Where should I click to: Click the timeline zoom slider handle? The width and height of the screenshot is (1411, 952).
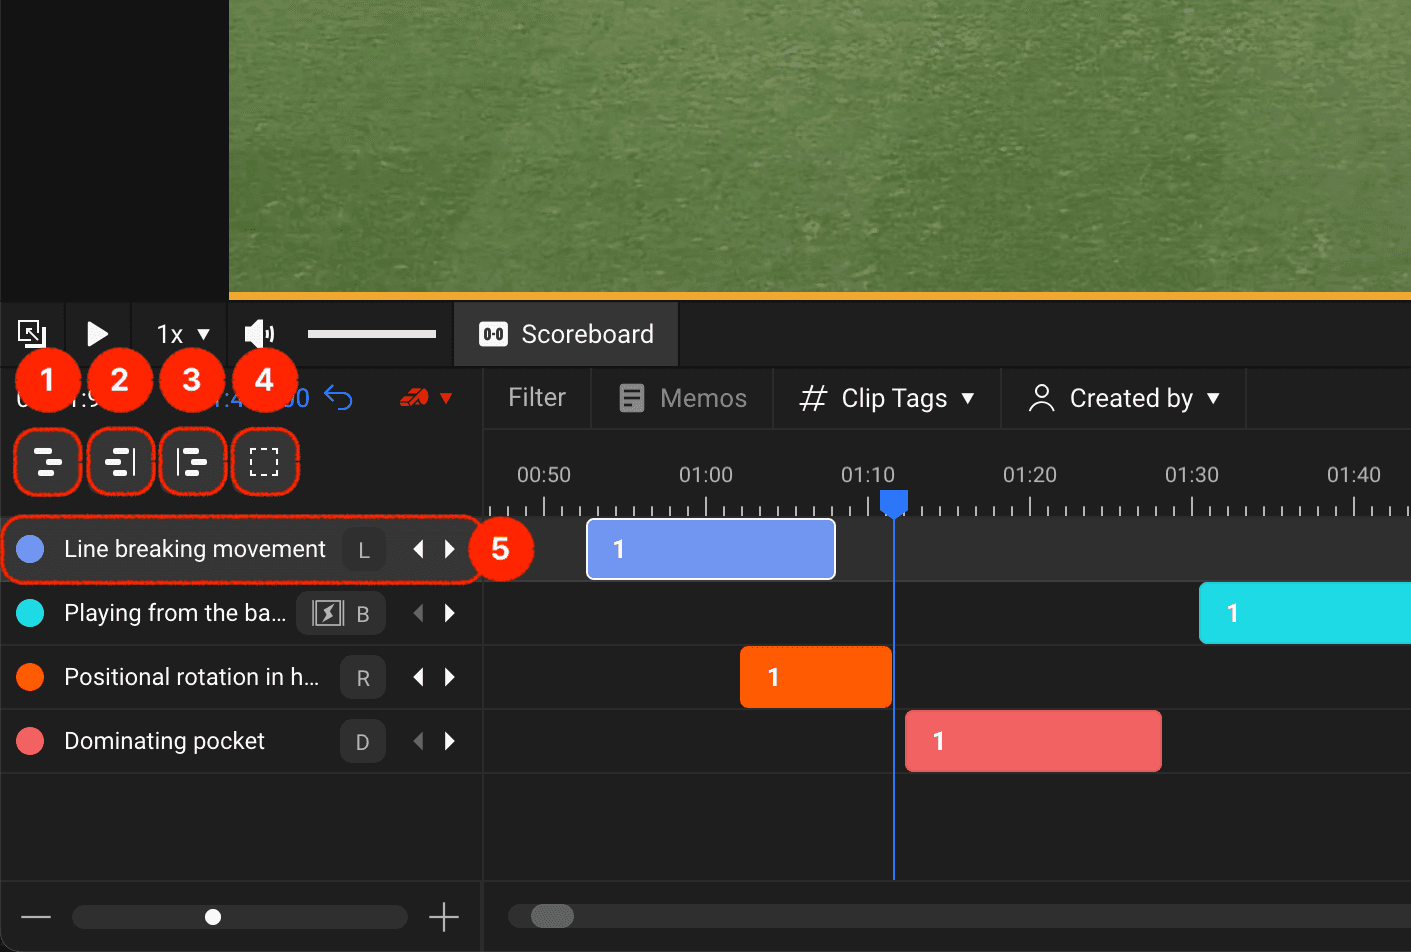(213, 917)
